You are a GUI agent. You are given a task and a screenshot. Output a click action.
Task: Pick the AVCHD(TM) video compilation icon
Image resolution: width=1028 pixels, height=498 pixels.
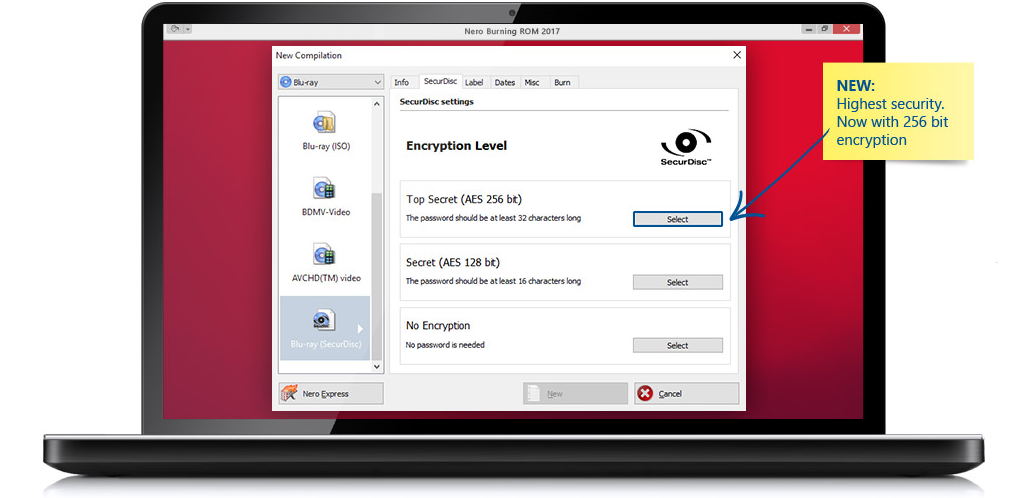[323, 254]
